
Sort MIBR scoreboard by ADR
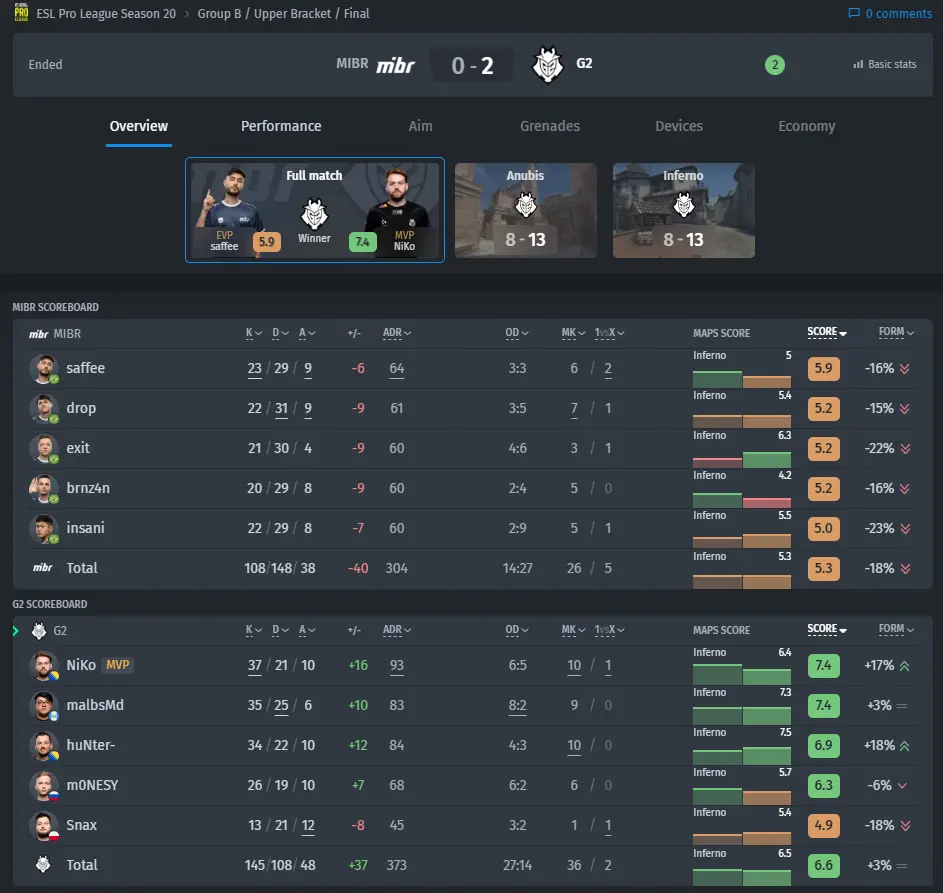(397, 333)
